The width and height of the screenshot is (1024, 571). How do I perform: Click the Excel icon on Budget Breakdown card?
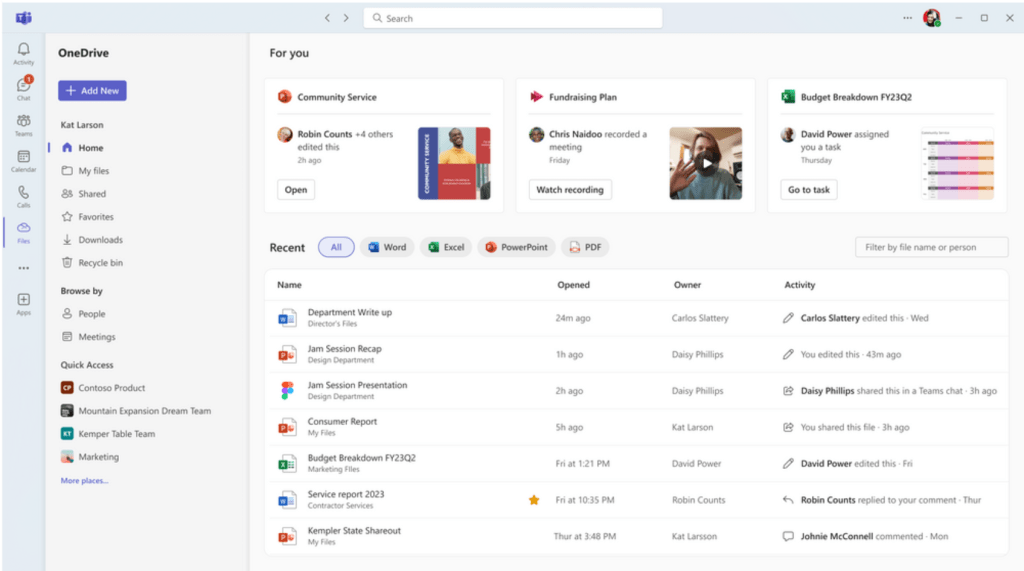click(x=788, y=97)
